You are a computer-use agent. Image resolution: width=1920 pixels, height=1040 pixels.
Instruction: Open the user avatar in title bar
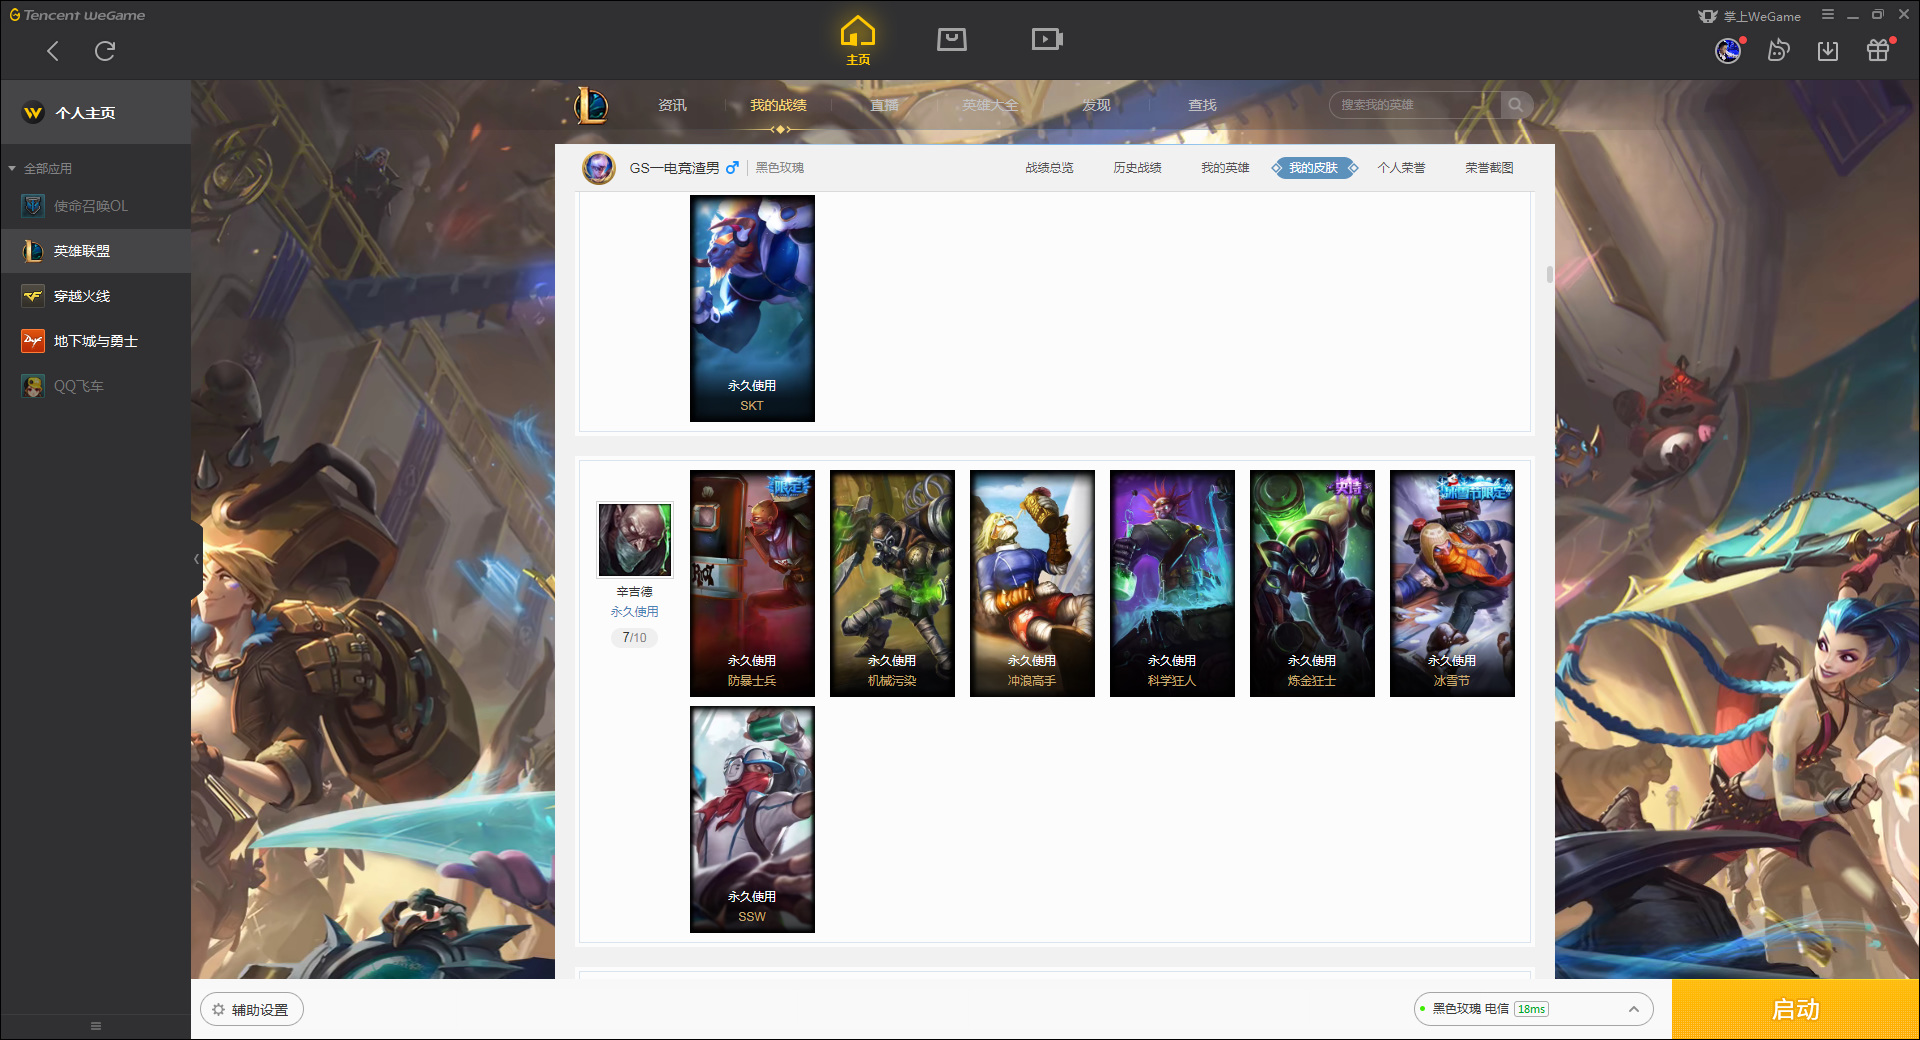pos(1728,50)
